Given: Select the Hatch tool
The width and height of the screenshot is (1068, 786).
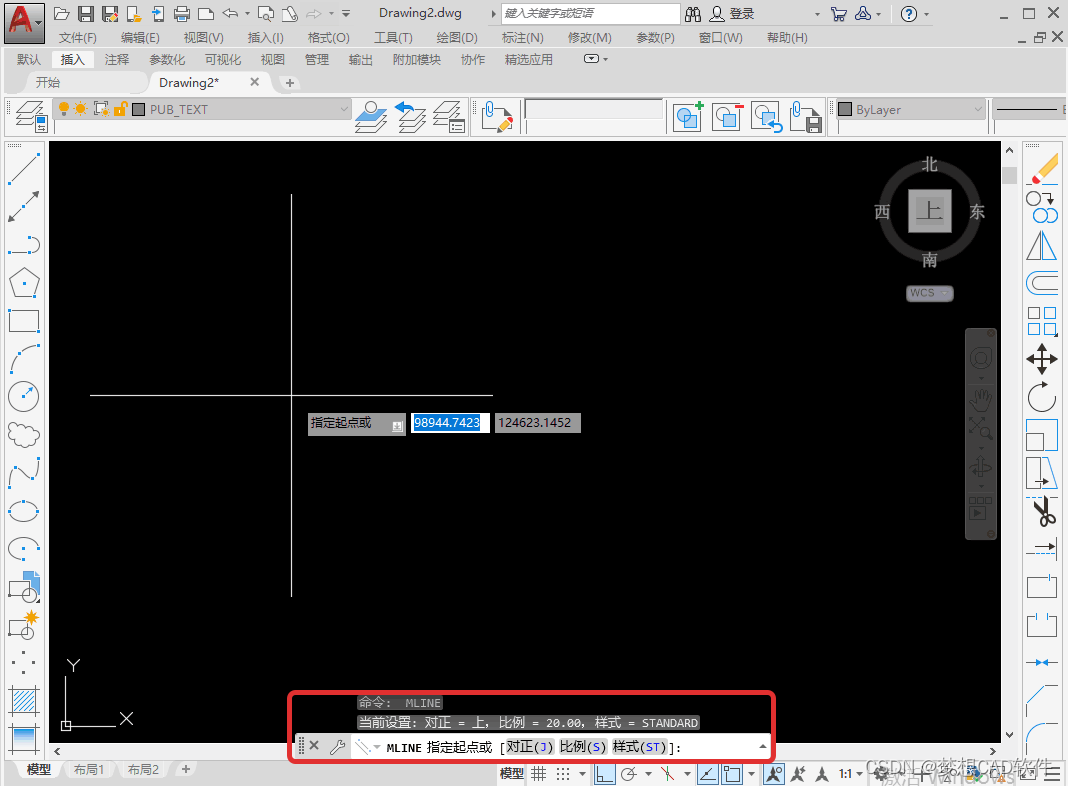Looking at the screenshot, I should (x=24, y=701).
